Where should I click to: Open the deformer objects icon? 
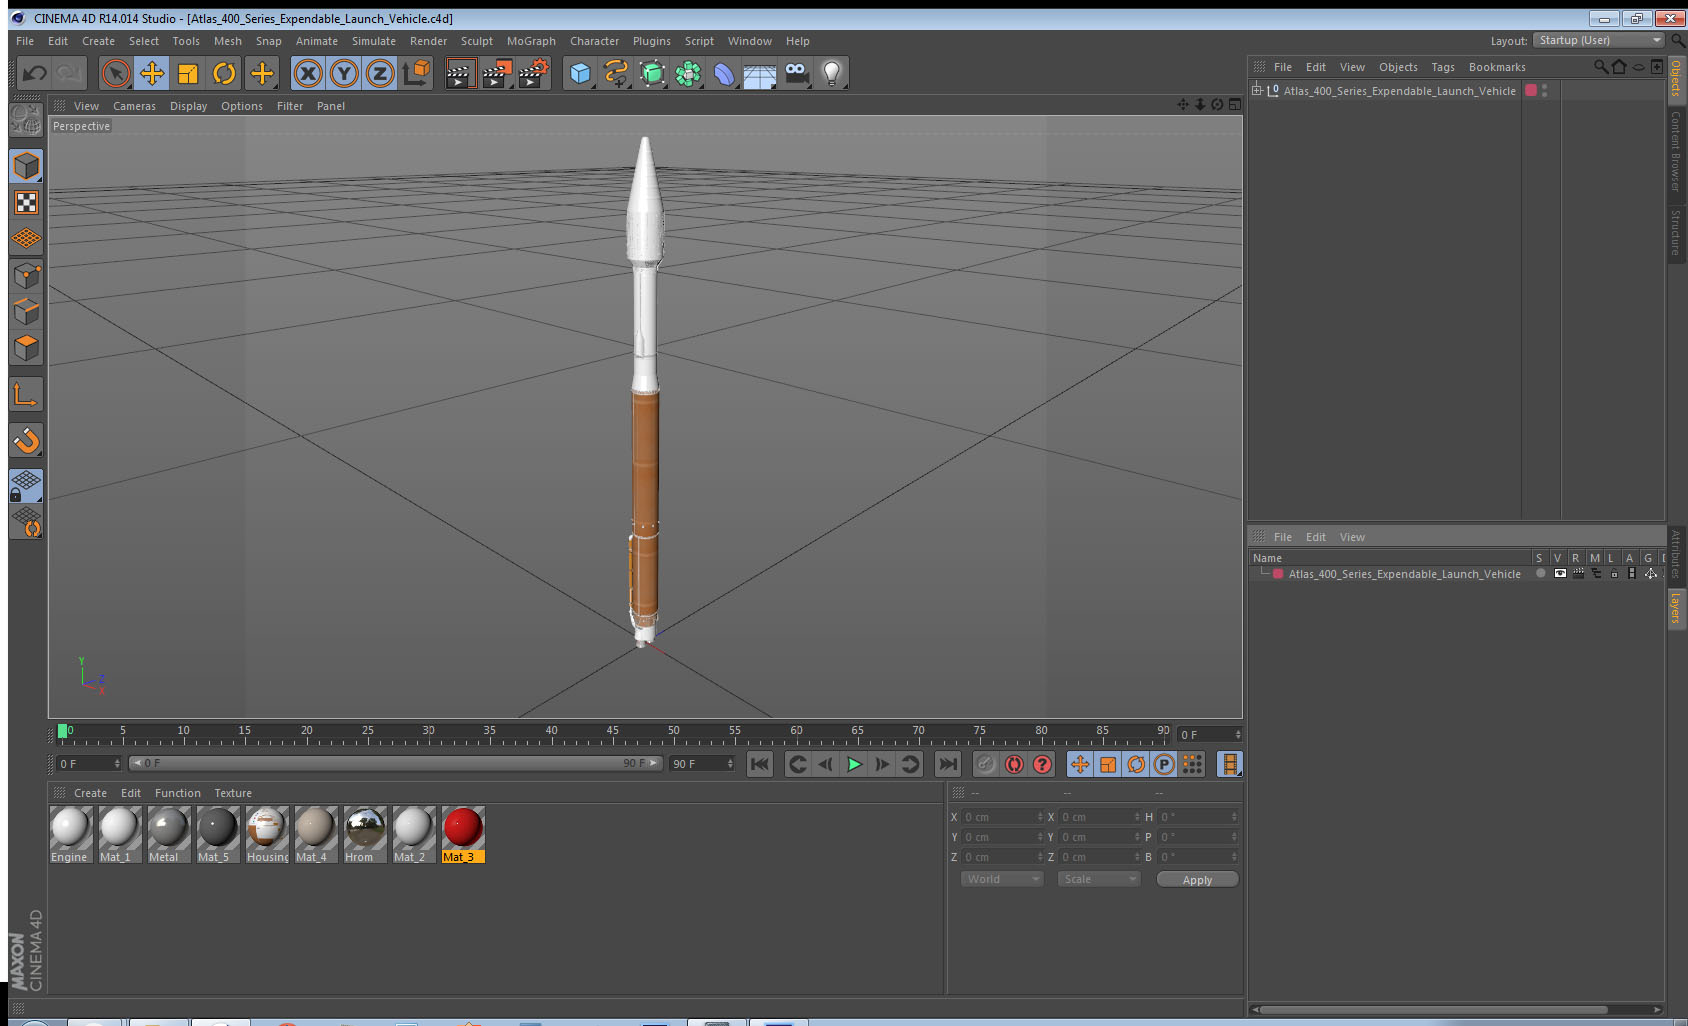pyautogui.click(x=724, y=73)
